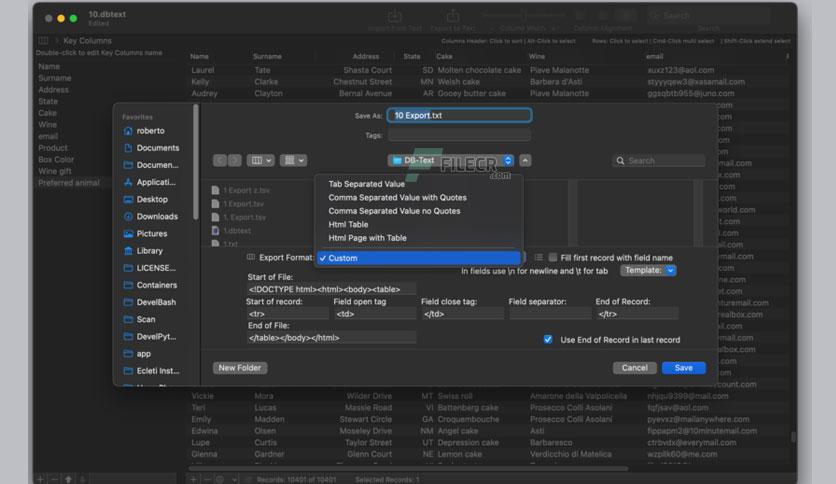Open the Scan folder in the sidebar

(x=140, y=319)
